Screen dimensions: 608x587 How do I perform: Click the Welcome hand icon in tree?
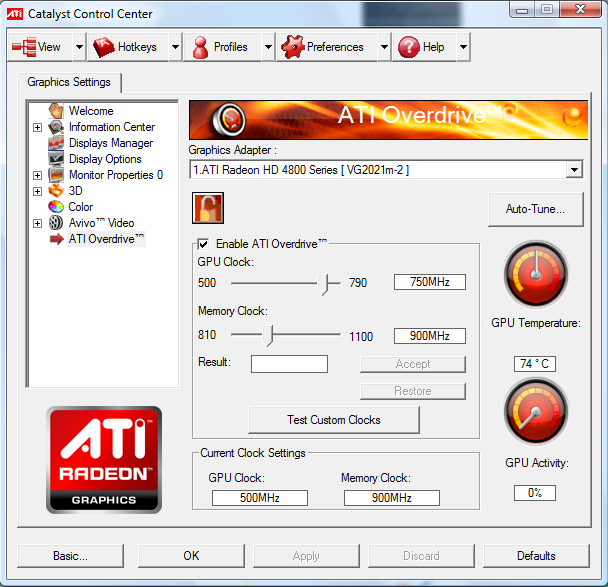tap(56, 111)
